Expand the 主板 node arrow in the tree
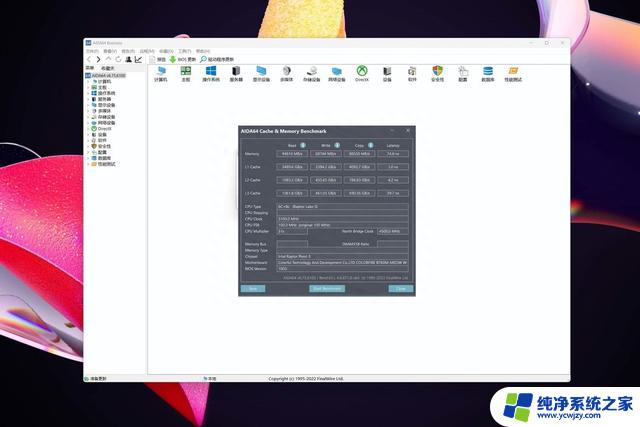The image size is (640, 427). 88,87
